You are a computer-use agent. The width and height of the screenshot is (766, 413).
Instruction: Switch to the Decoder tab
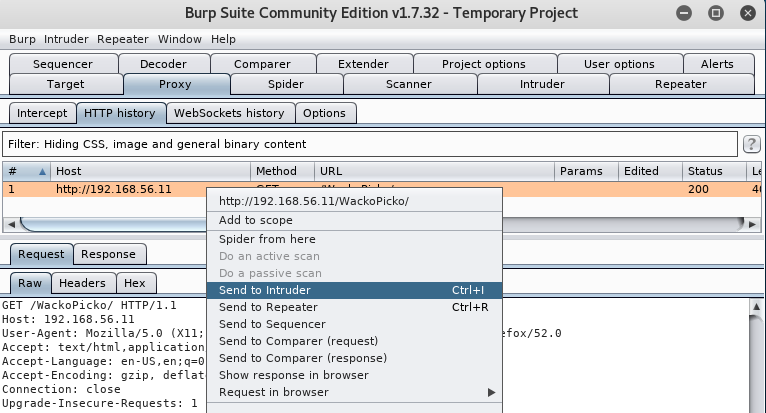[x=164, y=64]
